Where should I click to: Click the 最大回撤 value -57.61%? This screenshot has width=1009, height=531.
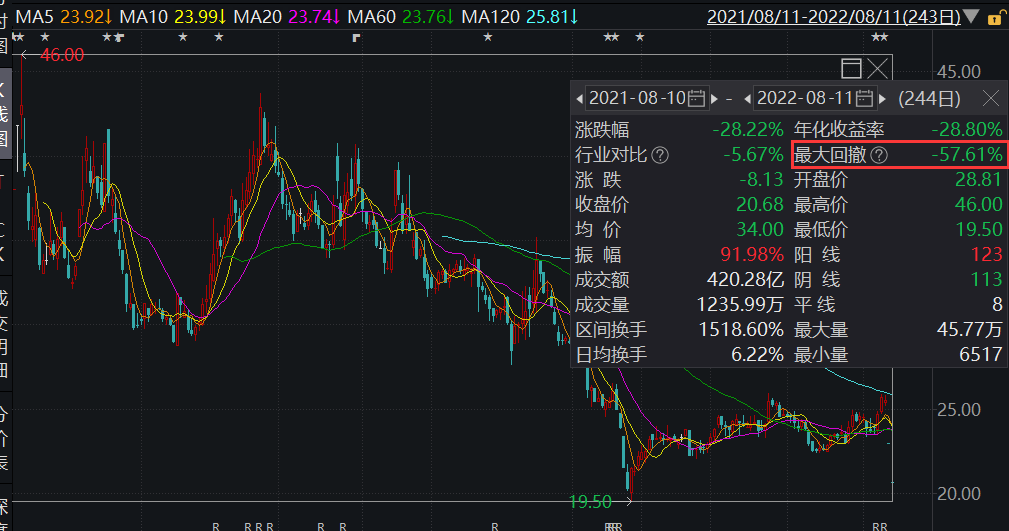(x=967, y=154)
